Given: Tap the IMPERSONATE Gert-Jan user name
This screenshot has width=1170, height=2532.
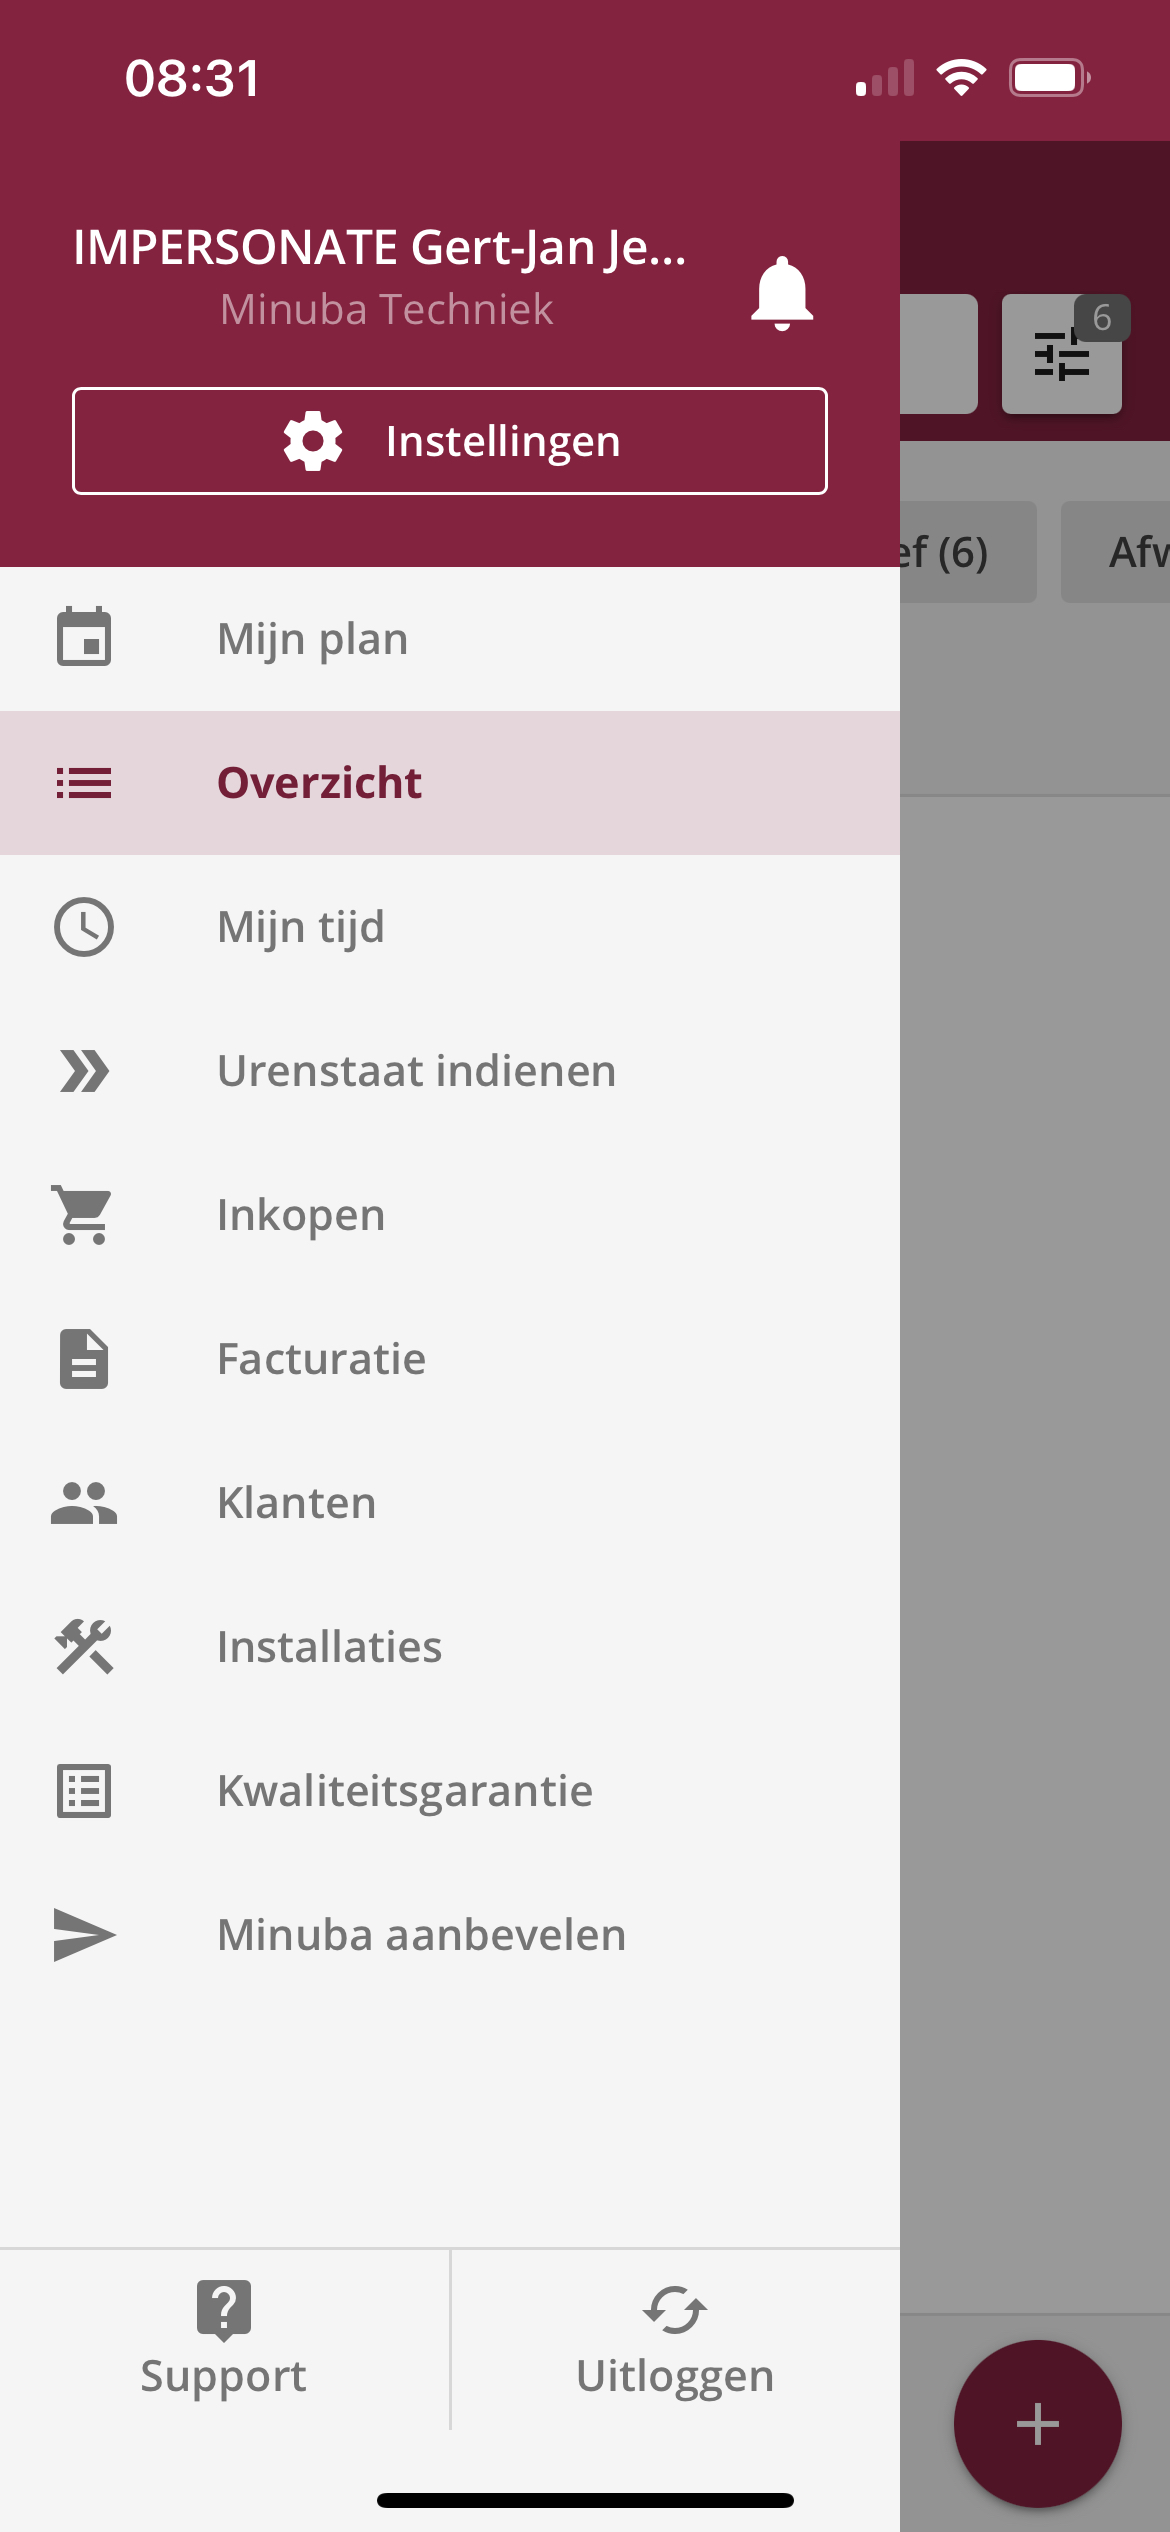Looking at the screenshot, I should click(380, 247).
